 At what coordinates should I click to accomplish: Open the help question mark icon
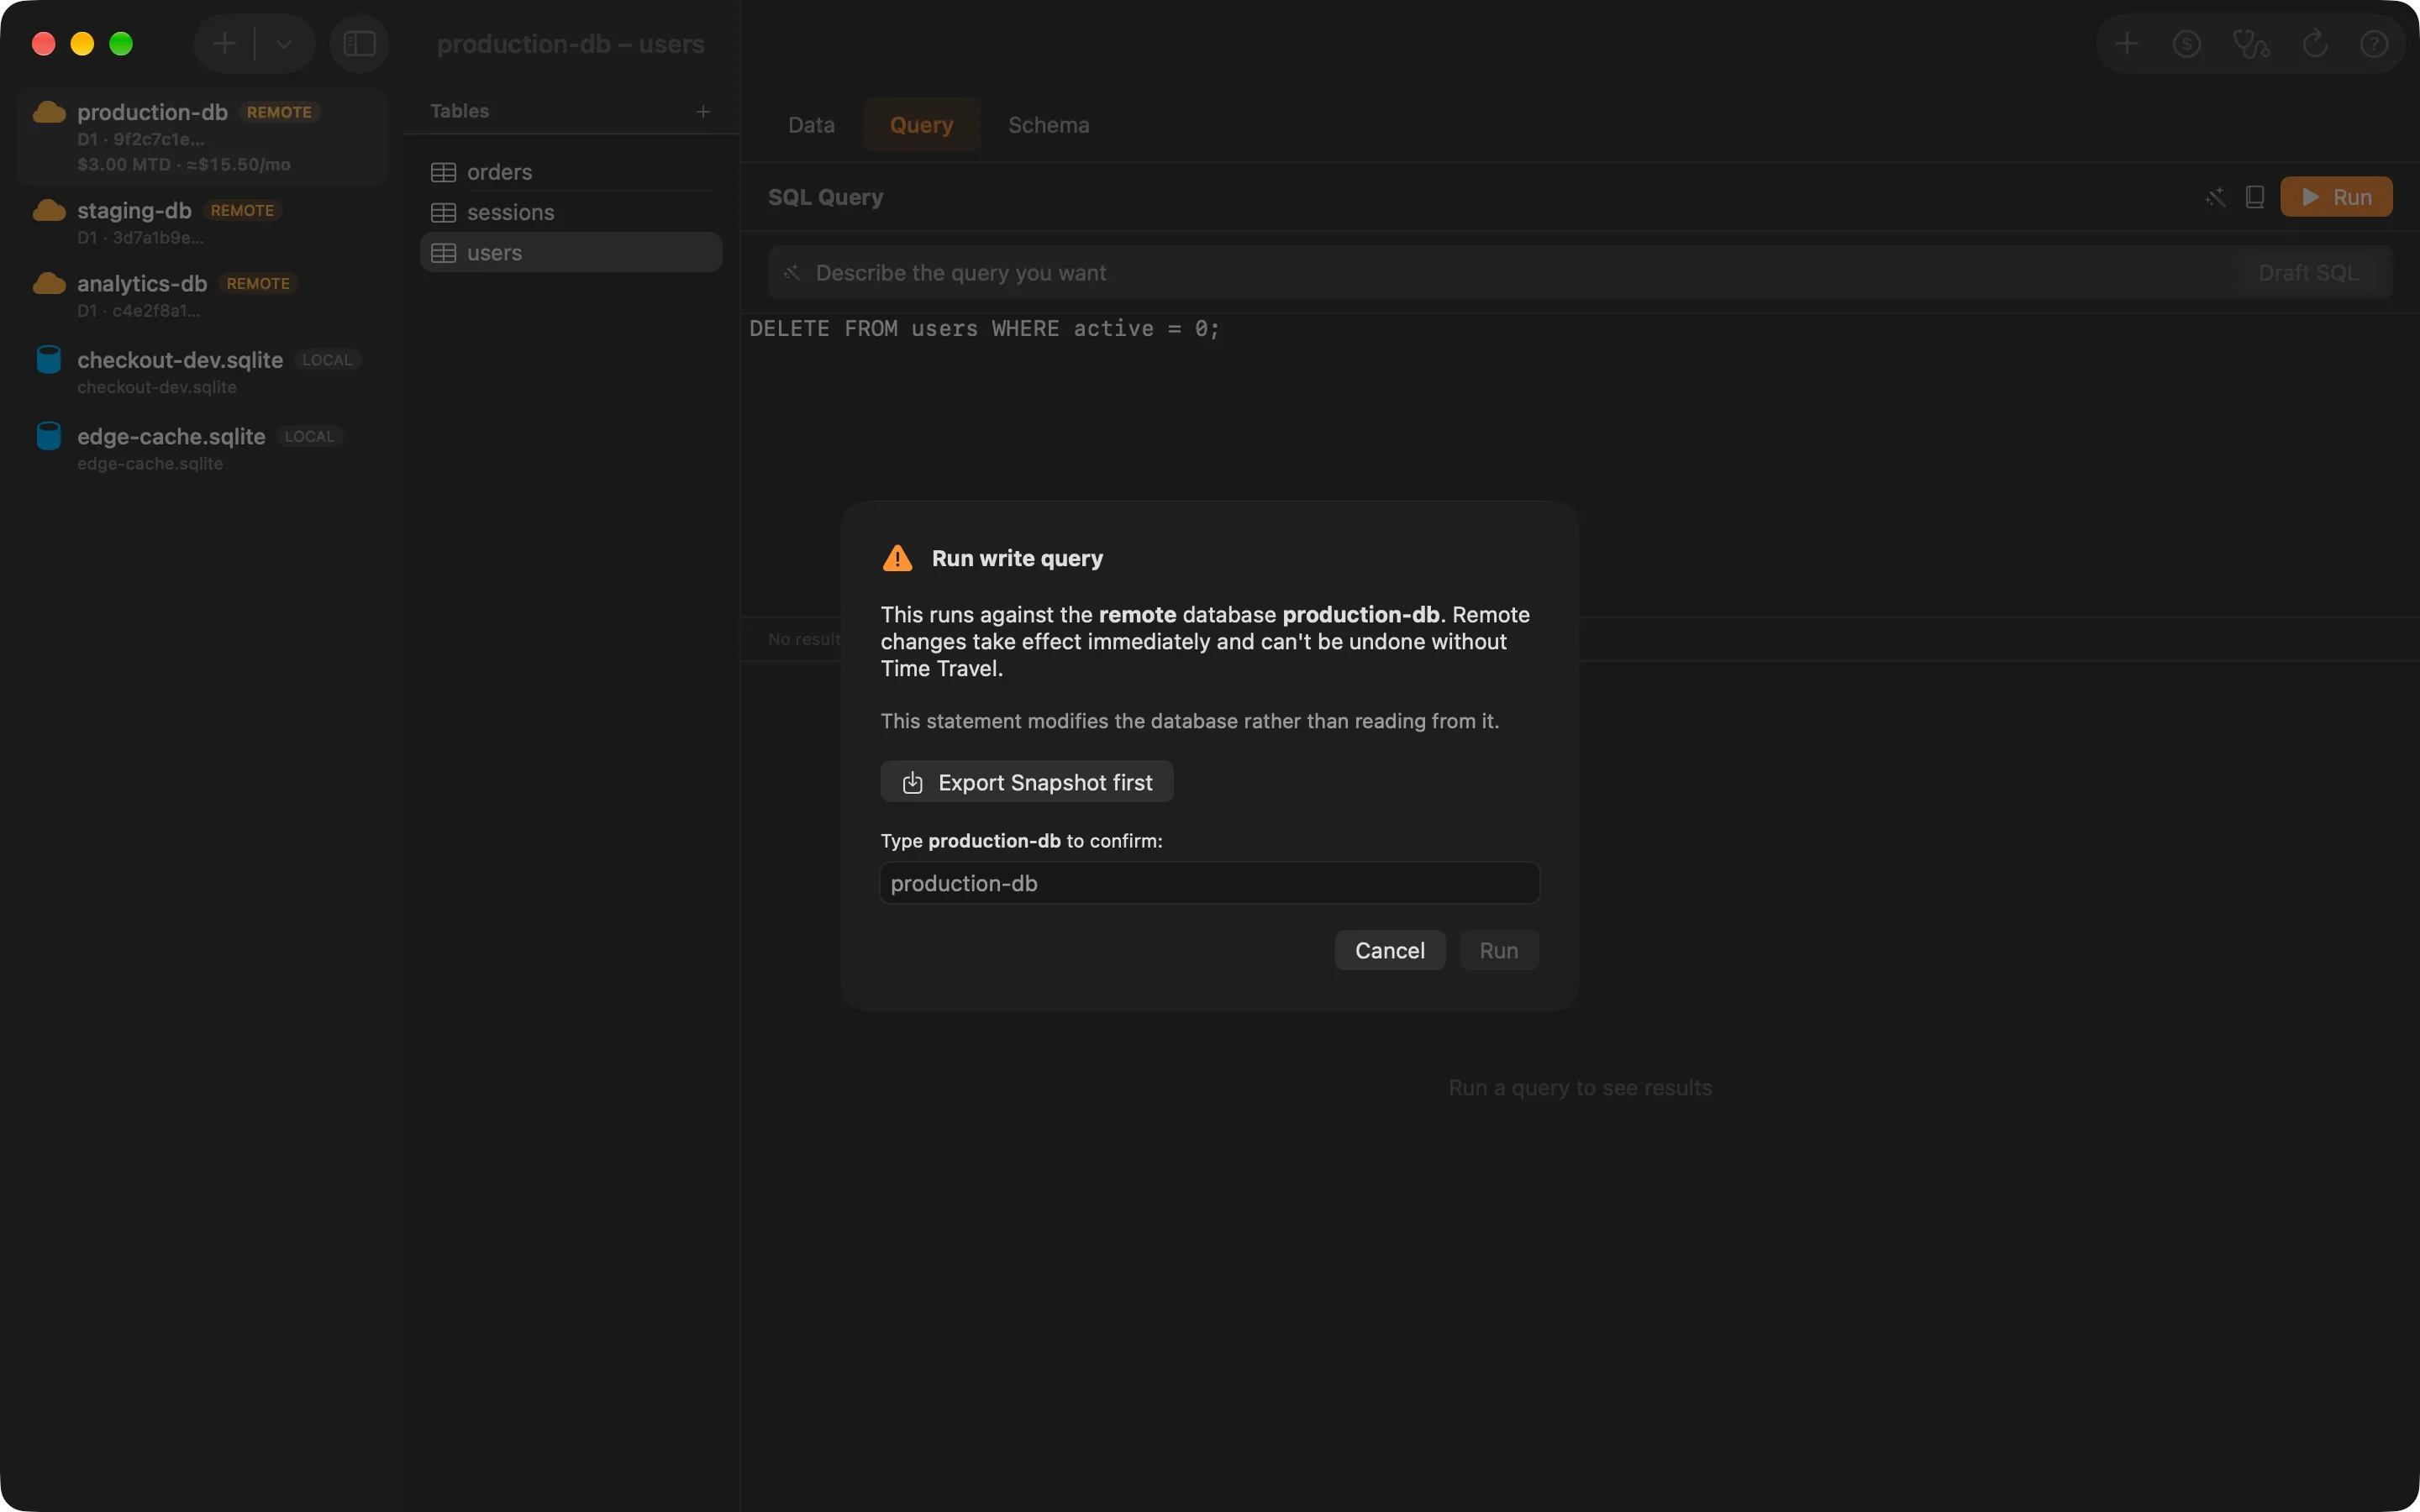tap(2374, 44)
